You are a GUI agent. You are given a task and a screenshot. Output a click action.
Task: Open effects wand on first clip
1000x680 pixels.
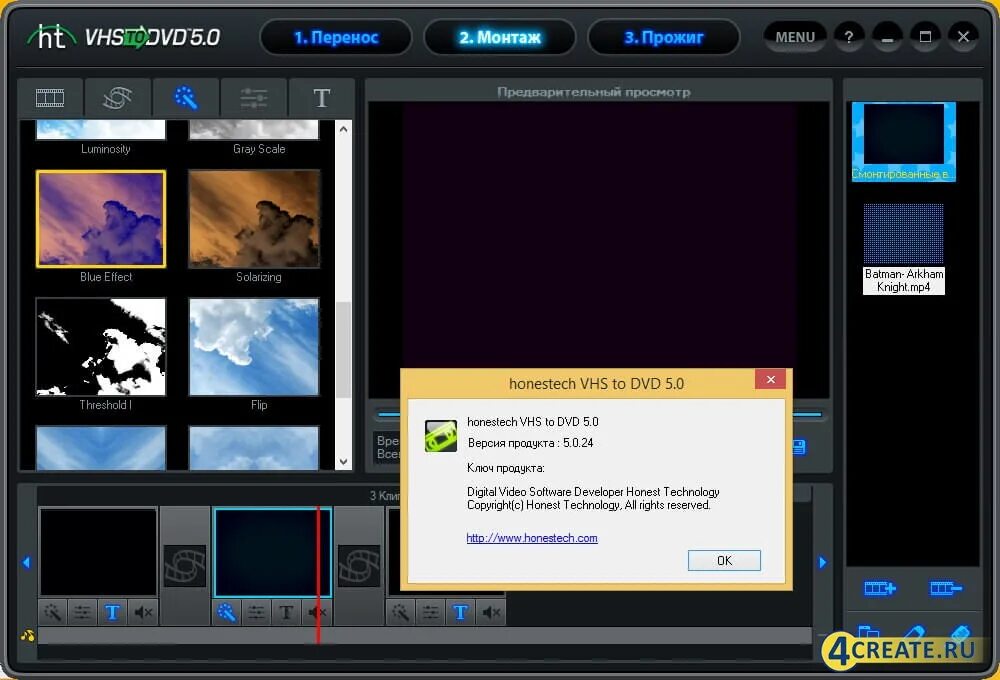coord(53,613)
